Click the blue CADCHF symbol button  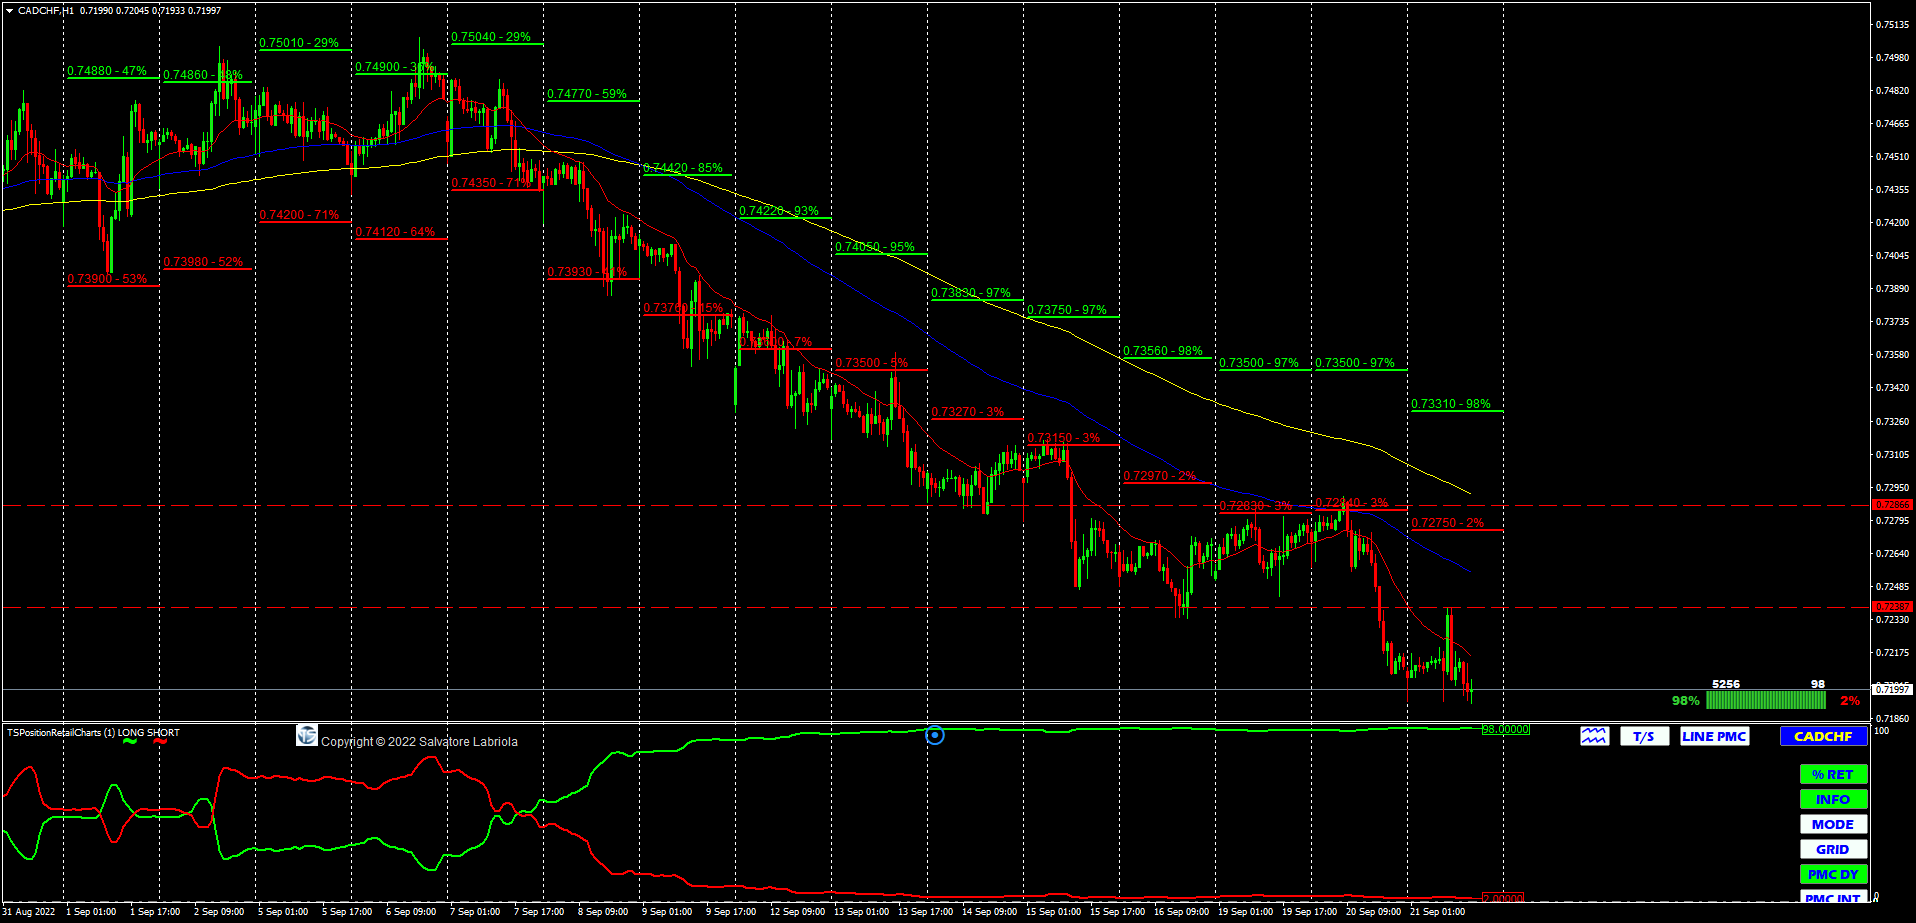[x=1823, y=736]
